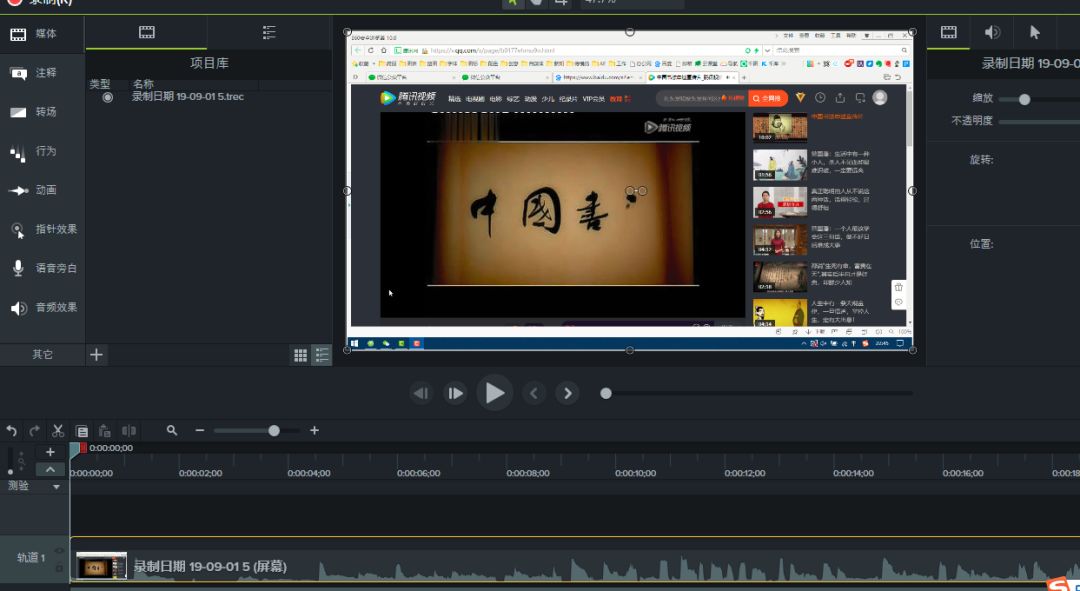
Task: Cut selection with the scissors icon
Action: coord(58,431)
